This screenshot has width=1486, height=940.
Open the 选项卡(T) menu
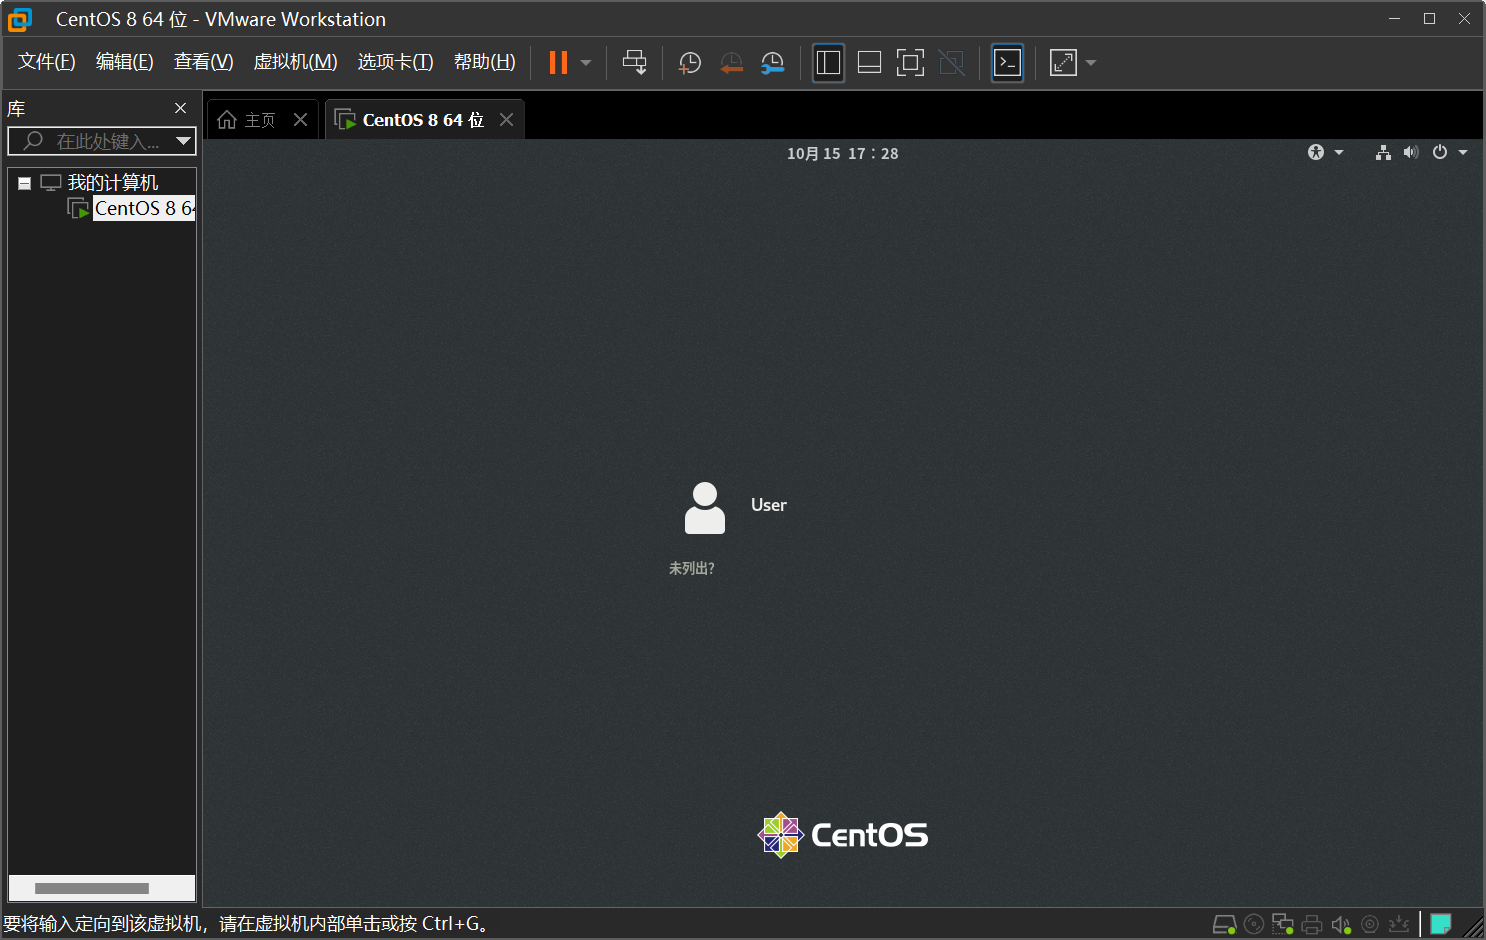click(396, 62)
